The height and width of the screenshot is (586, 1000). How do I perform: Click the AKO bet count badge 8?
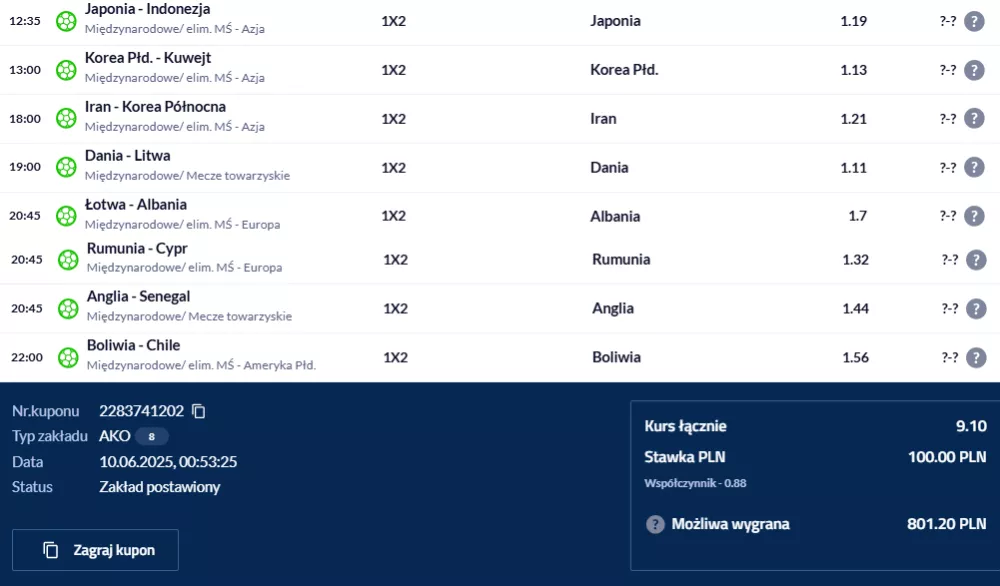[151, 437]
